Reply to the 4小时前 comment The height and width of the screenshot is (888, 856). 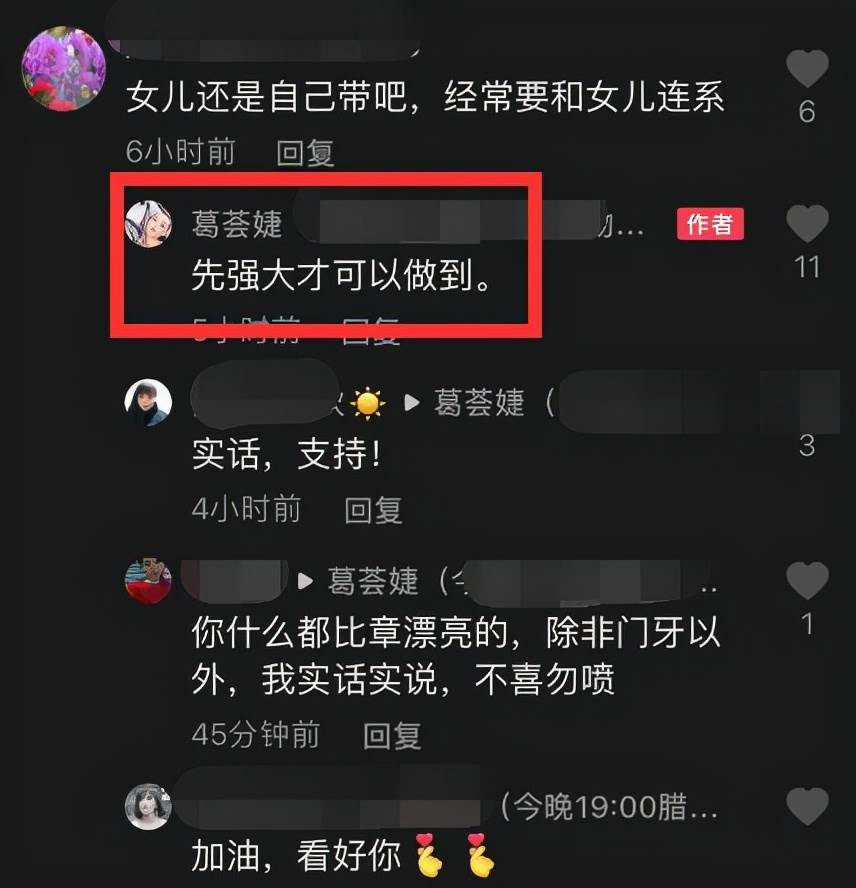(373, 510)
